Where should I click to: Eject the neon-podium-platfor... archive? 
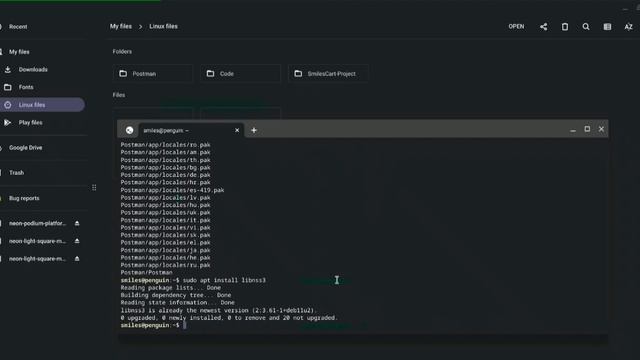pos(77,223)
